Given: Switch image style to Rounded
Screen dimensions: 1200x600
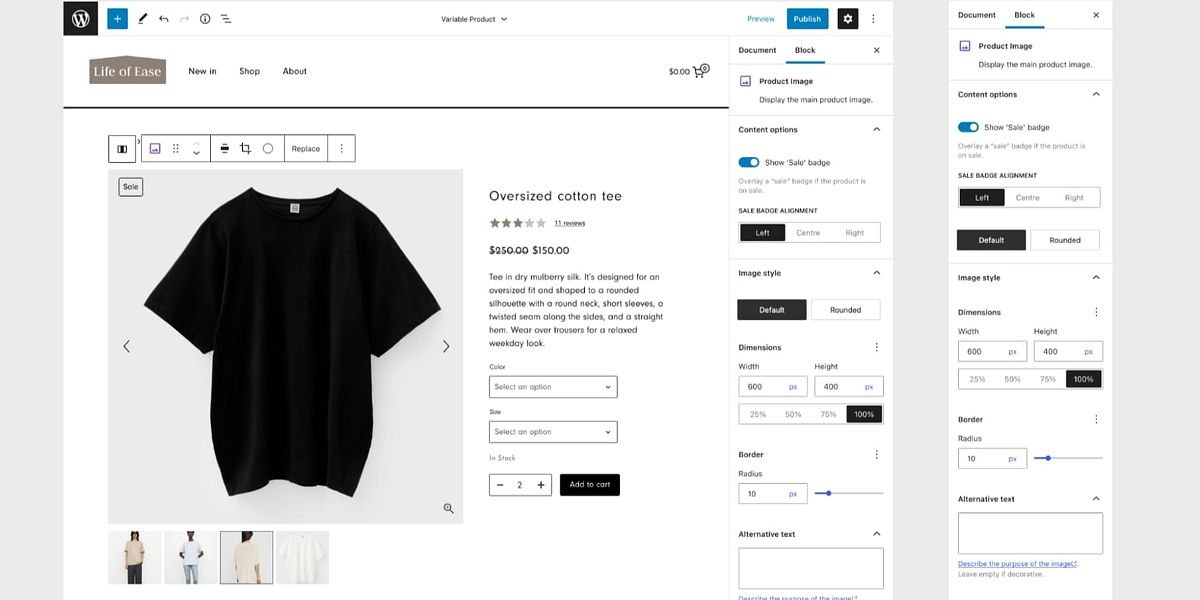Looking at the screenshot, I should click(x=845, y=309).
